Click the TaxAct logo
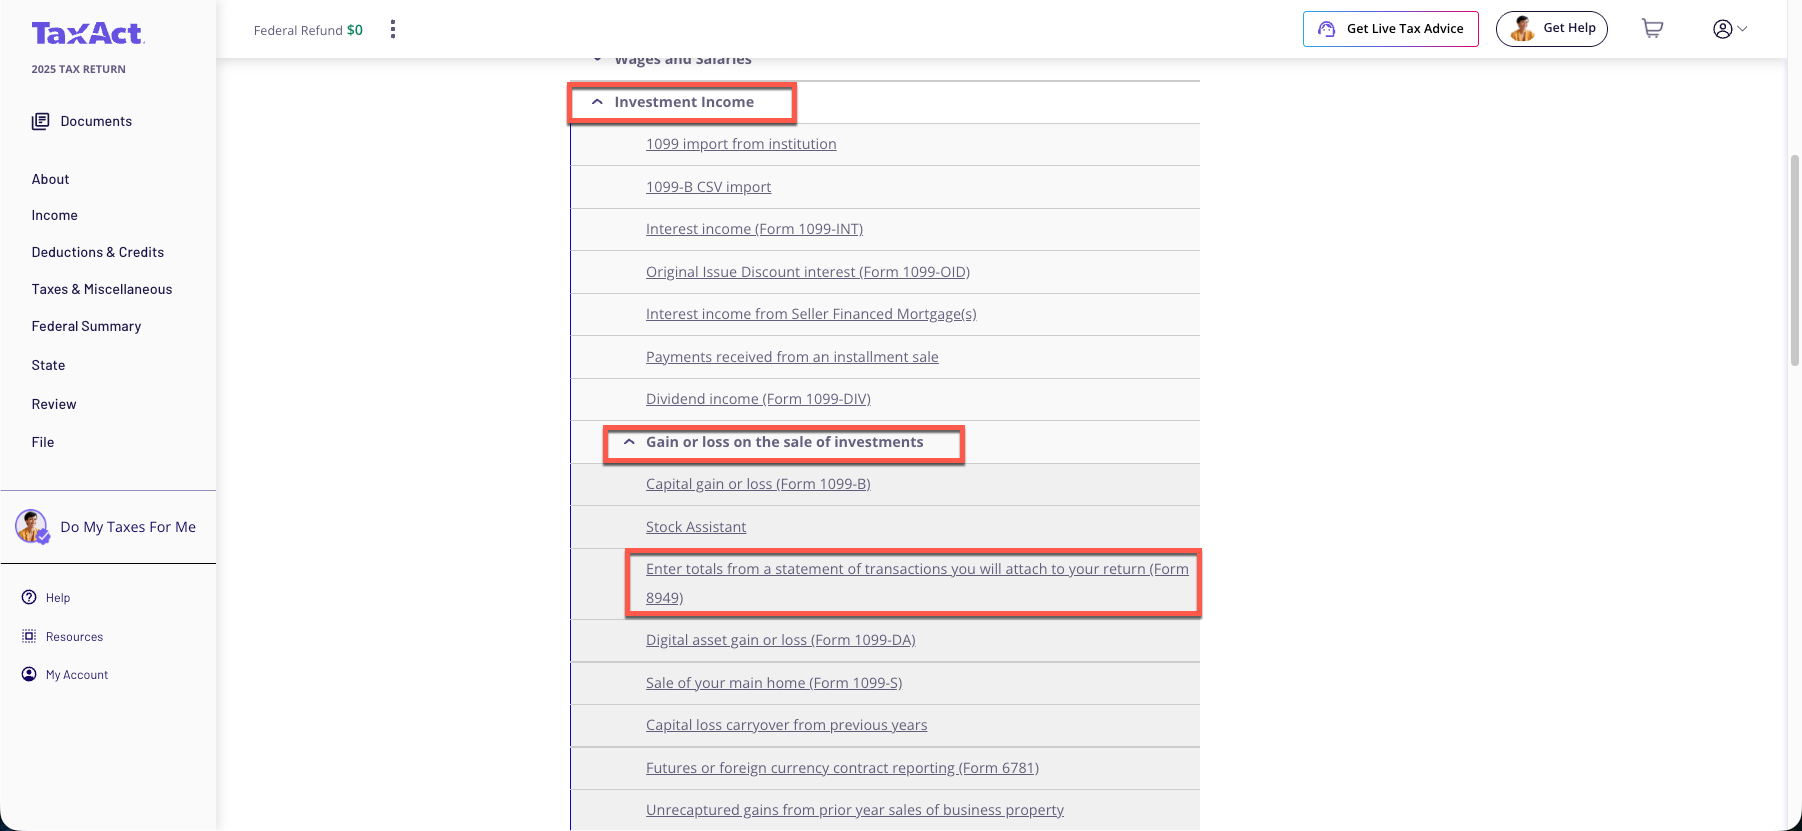The height and width of the screenshot is (831, 1802). [x=88, y=34]
